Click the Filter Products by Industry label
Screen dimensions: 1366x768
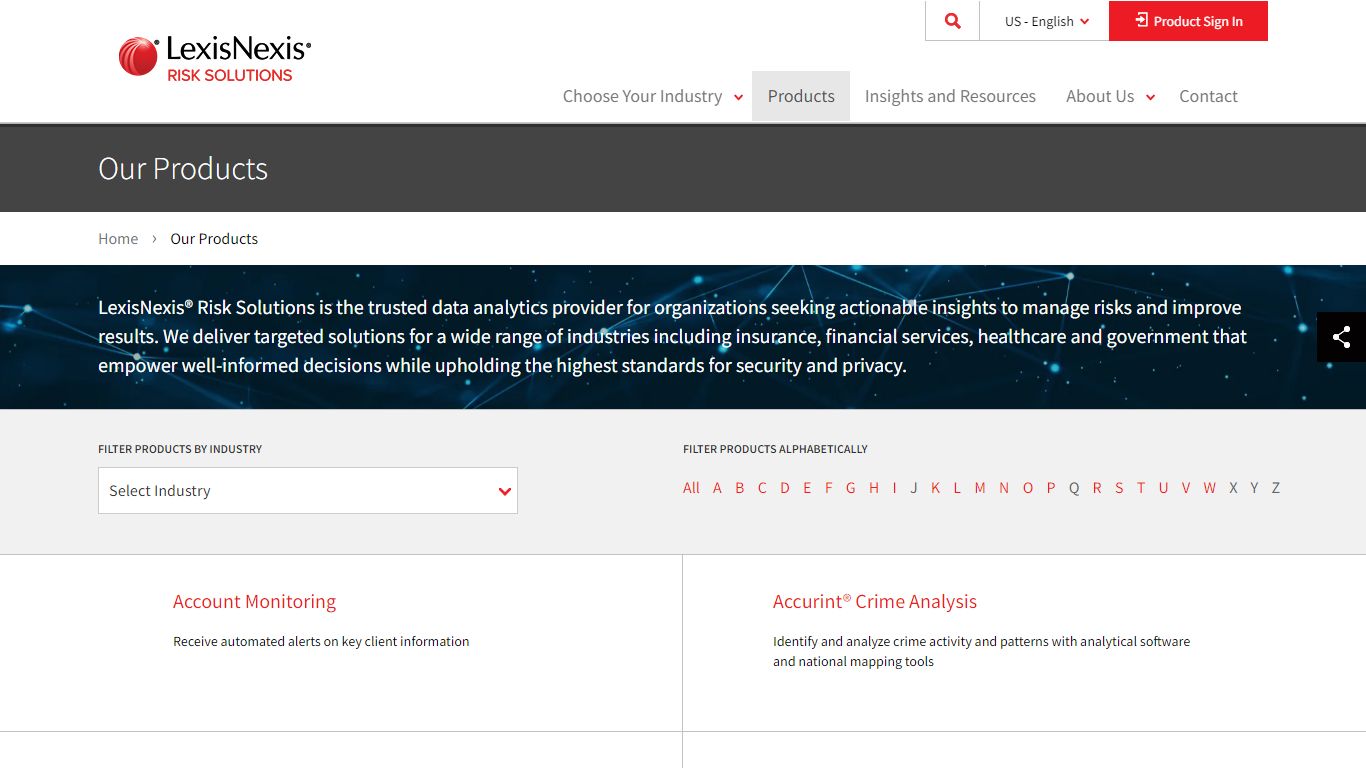(180, 449)
